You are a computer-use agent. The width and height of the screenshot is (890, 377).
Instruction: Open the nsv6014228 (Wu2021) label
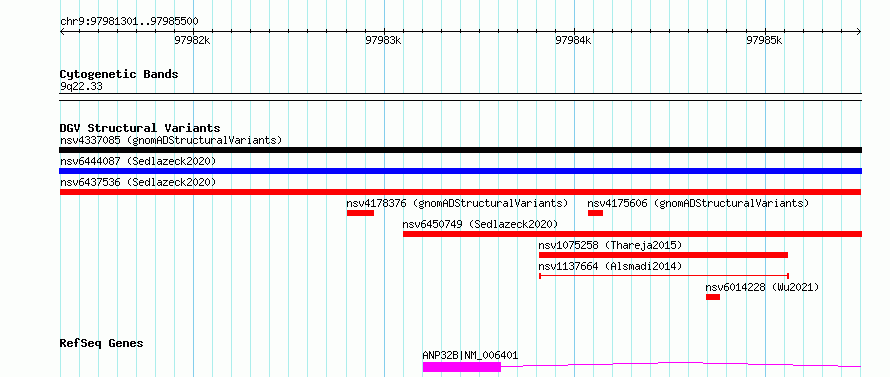[762, 287]
